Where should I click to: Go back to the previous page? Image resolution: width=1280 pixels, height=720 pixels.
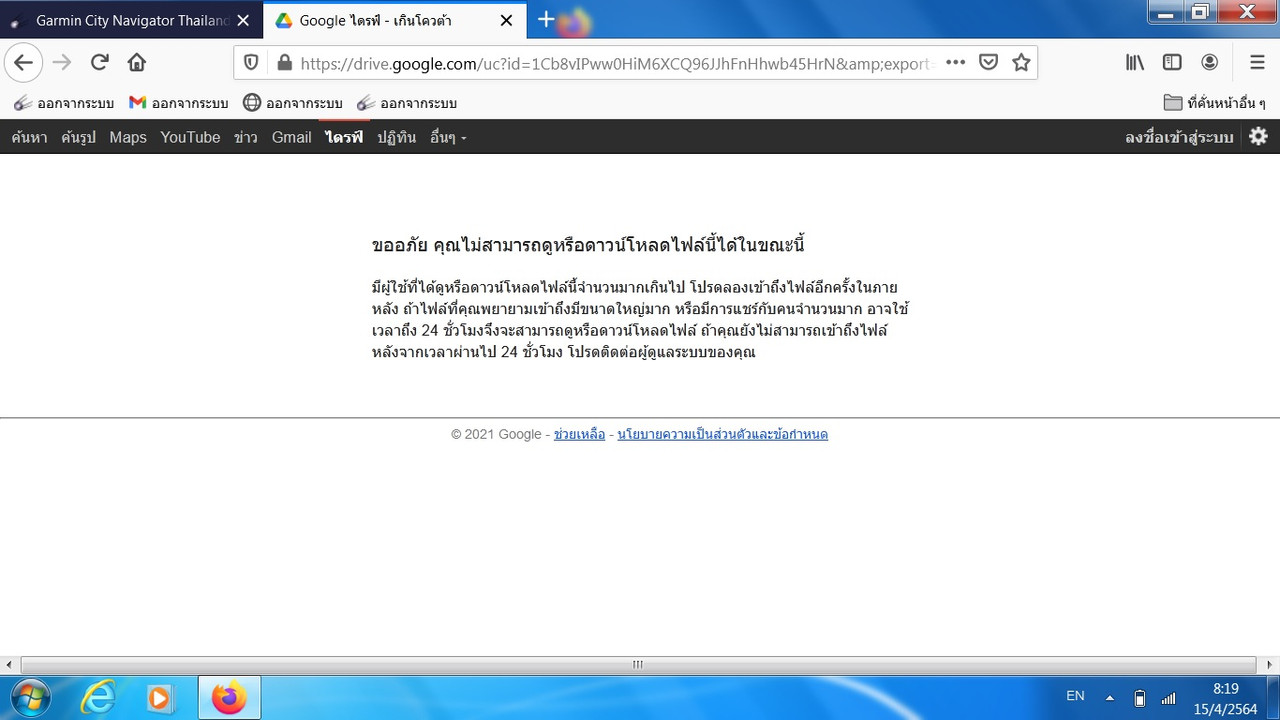click(x=23, y=62)
